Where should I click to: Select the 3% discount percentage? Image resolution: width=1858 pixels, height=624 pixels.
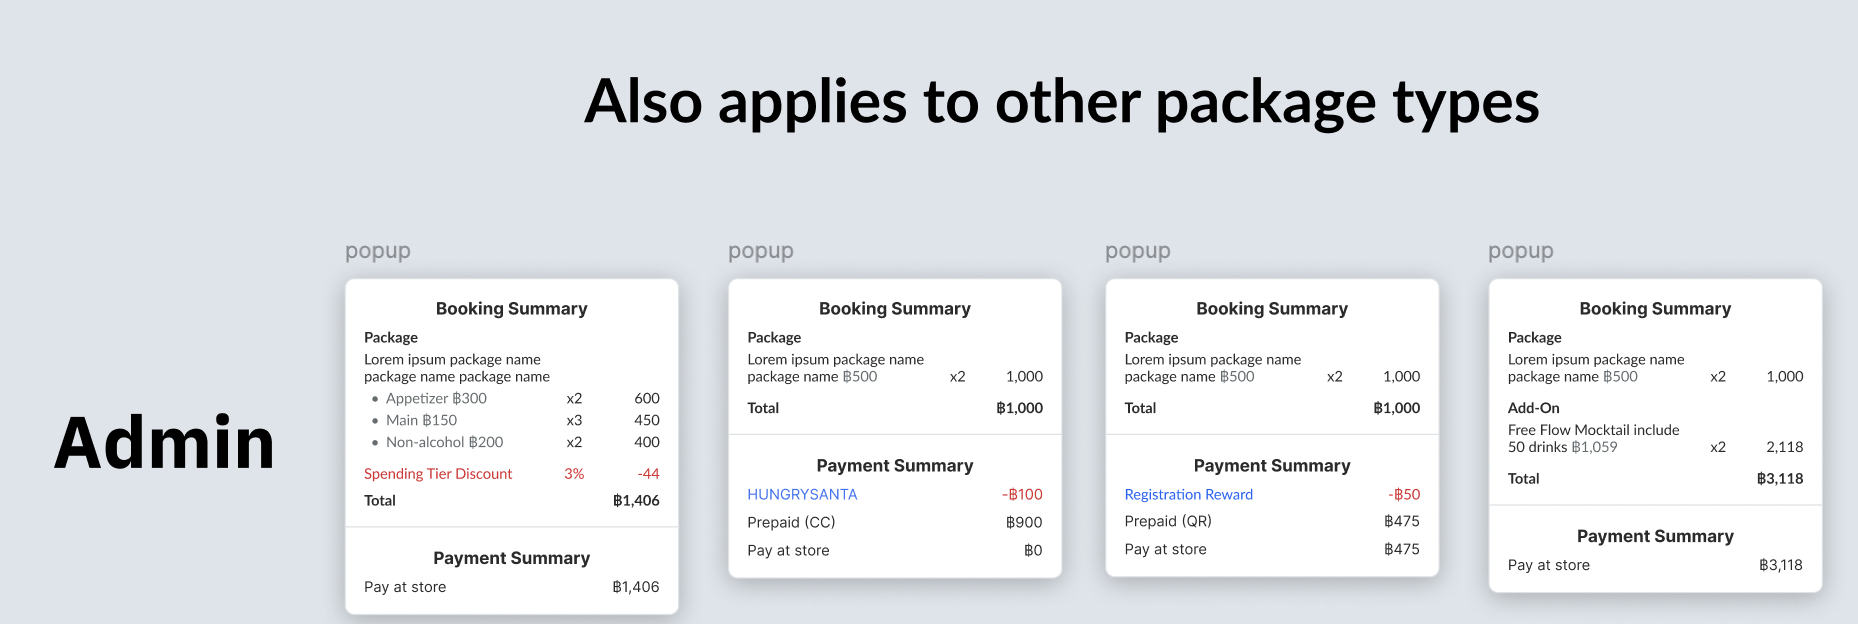click(574, 474)
